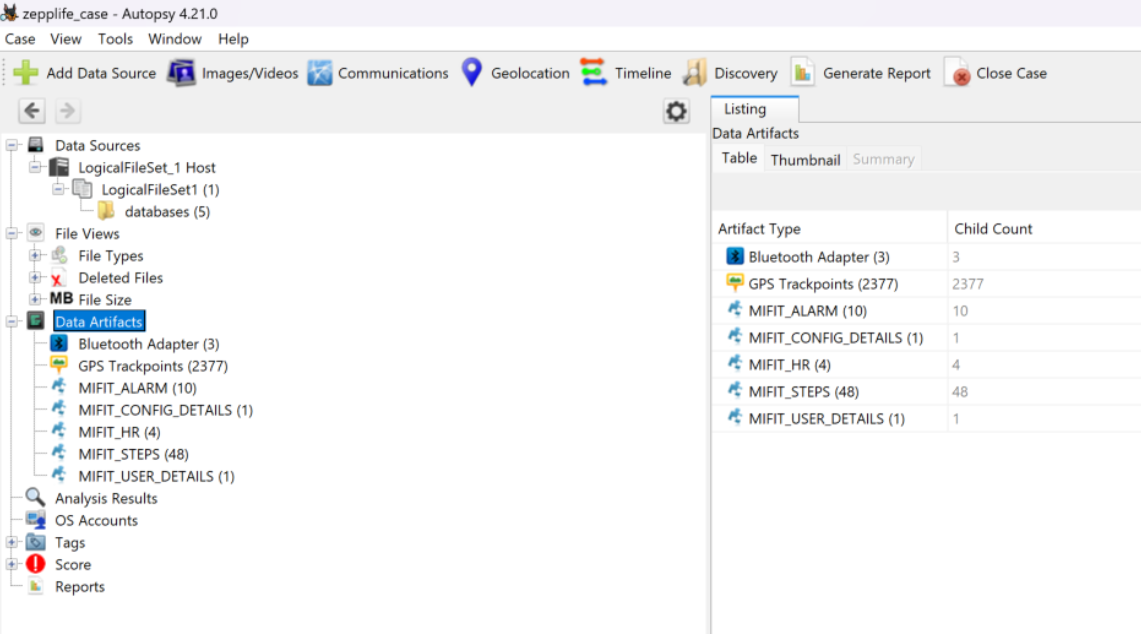Open the Images/Videos viewer
Screen dimensions: 1146x634
tap(181, 73)
